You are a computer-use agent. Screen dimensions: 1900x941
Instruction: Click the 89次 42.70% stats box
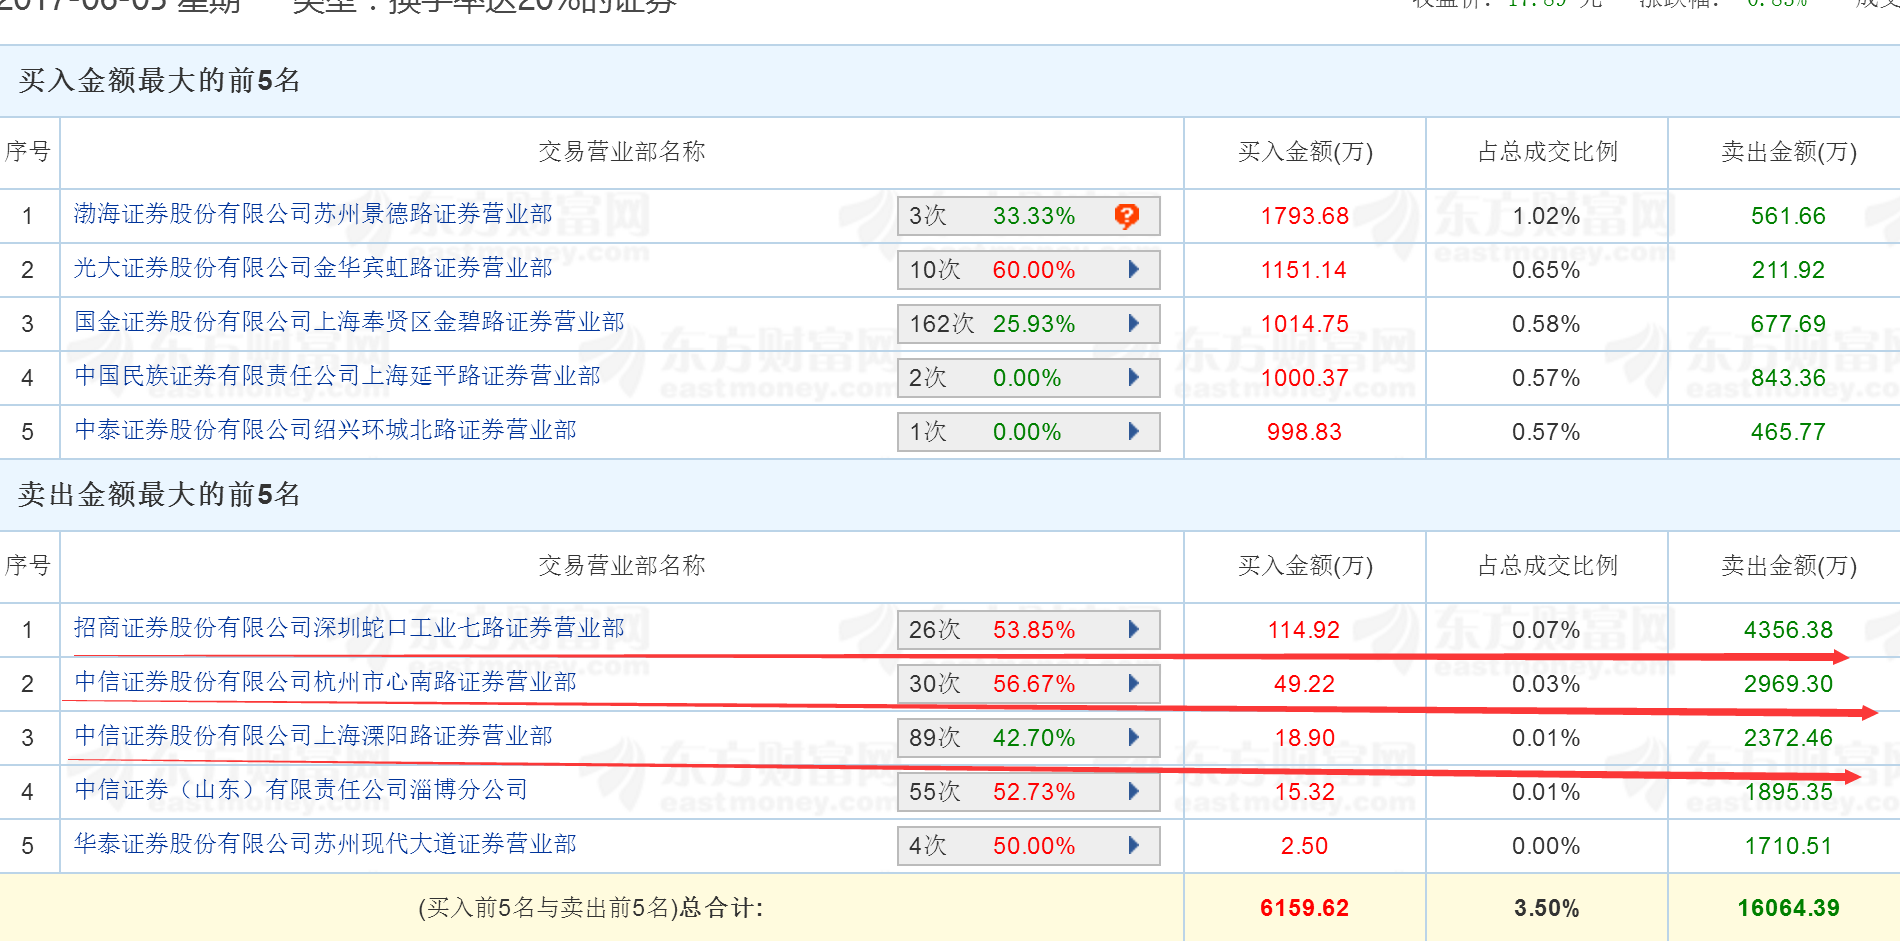pyautogui.click(x=1029, y=738)
